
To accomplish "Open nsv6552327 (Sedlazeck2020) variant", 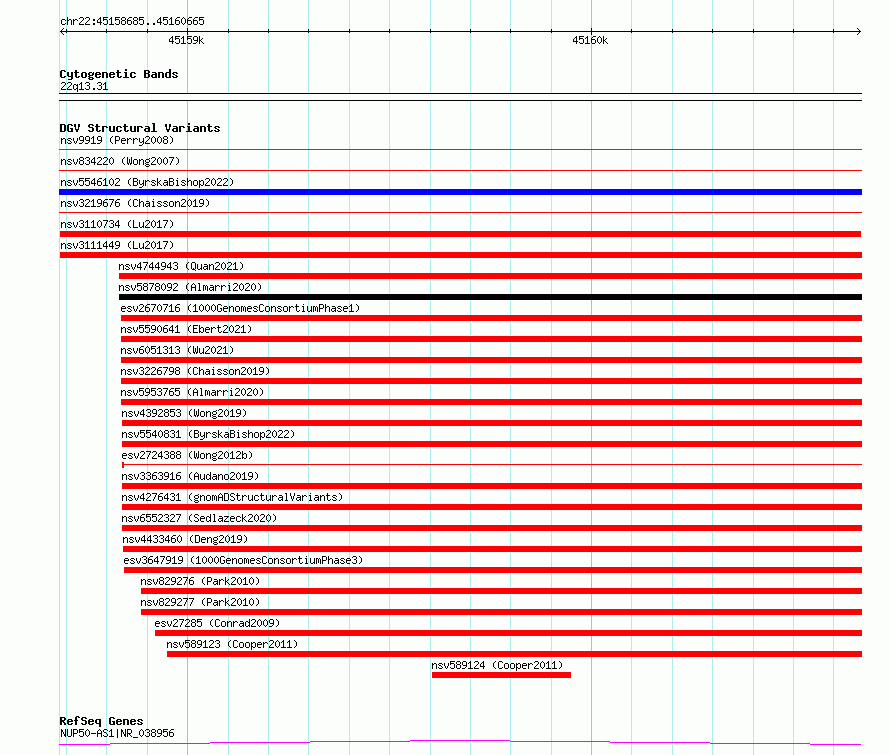I will tap(199, 518).
